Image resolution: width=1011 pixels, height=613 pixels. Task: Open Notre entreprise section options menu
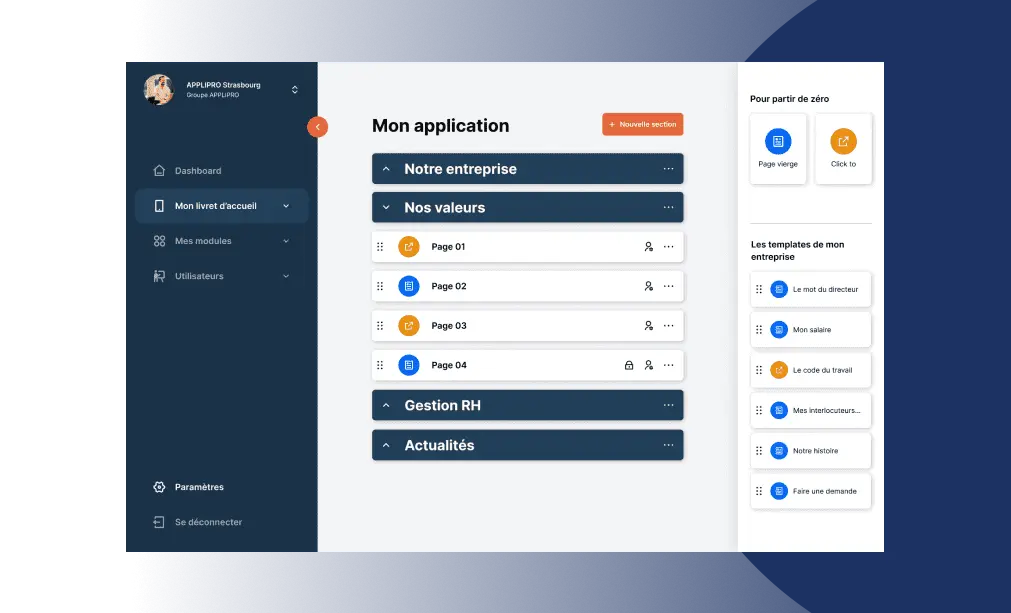[x=669, y=169]
